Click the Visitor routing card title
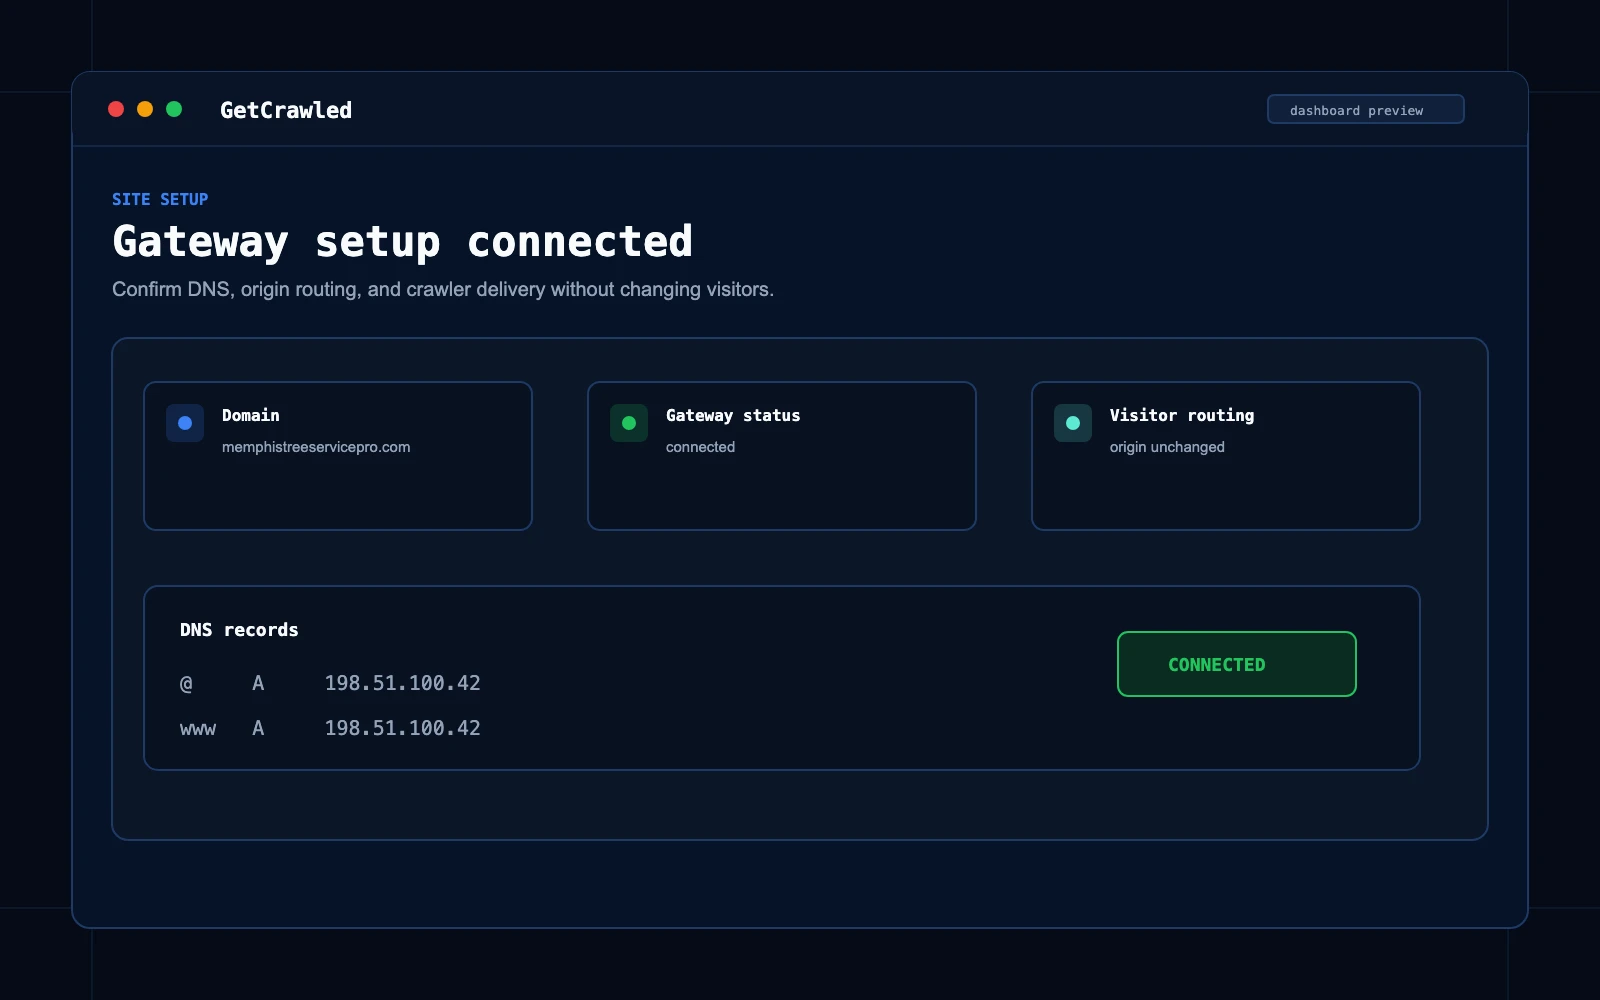This screenshot has width=1600, height=1000. point(1182,415)
